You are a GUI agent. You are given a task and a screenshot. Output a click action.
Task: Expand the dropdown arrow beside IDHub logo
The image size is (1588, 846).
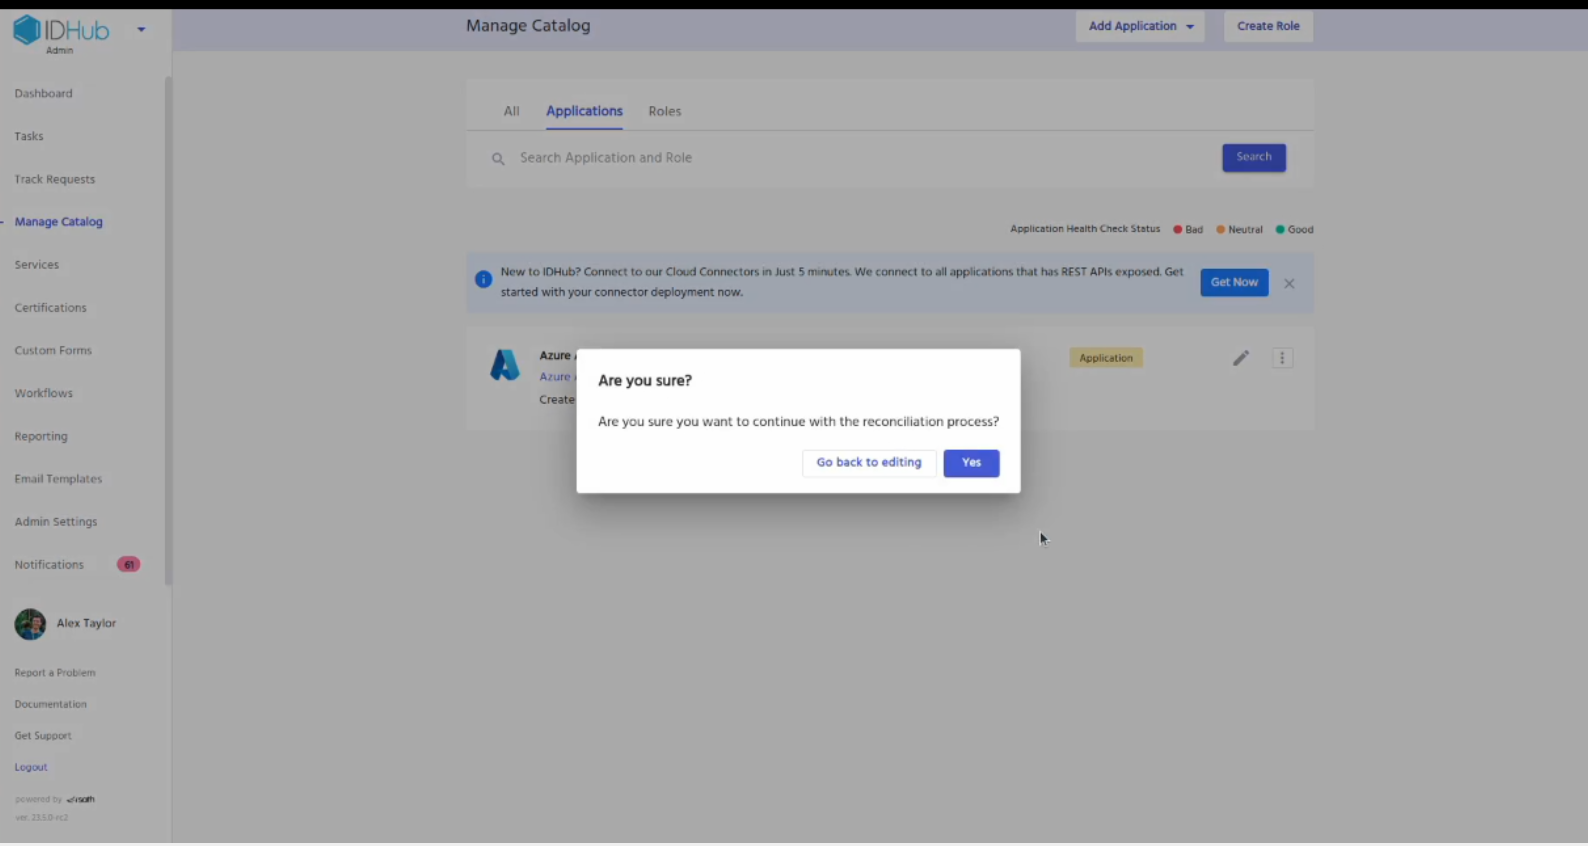coord(141,29)
